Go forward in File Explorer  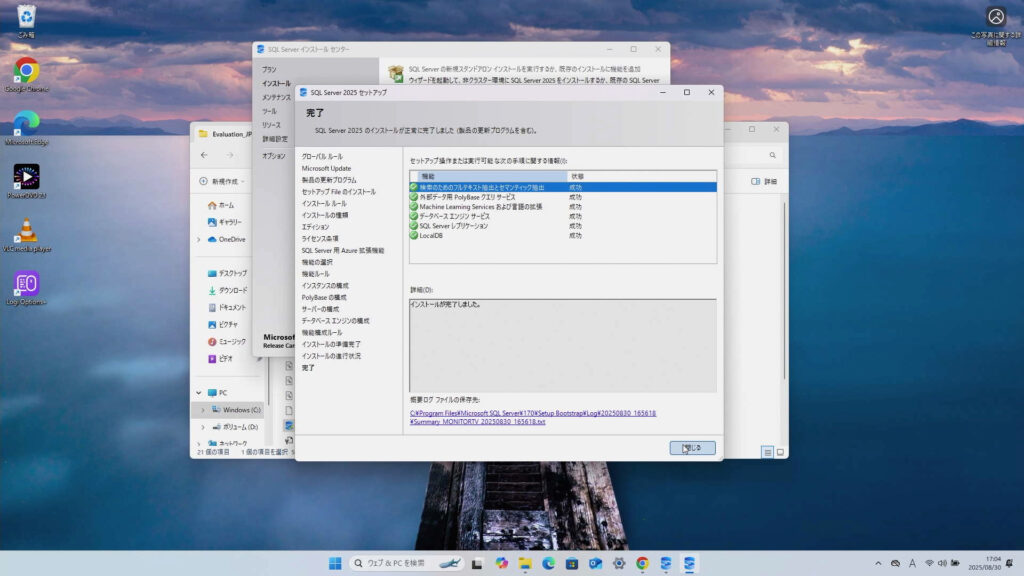(230, 155)
